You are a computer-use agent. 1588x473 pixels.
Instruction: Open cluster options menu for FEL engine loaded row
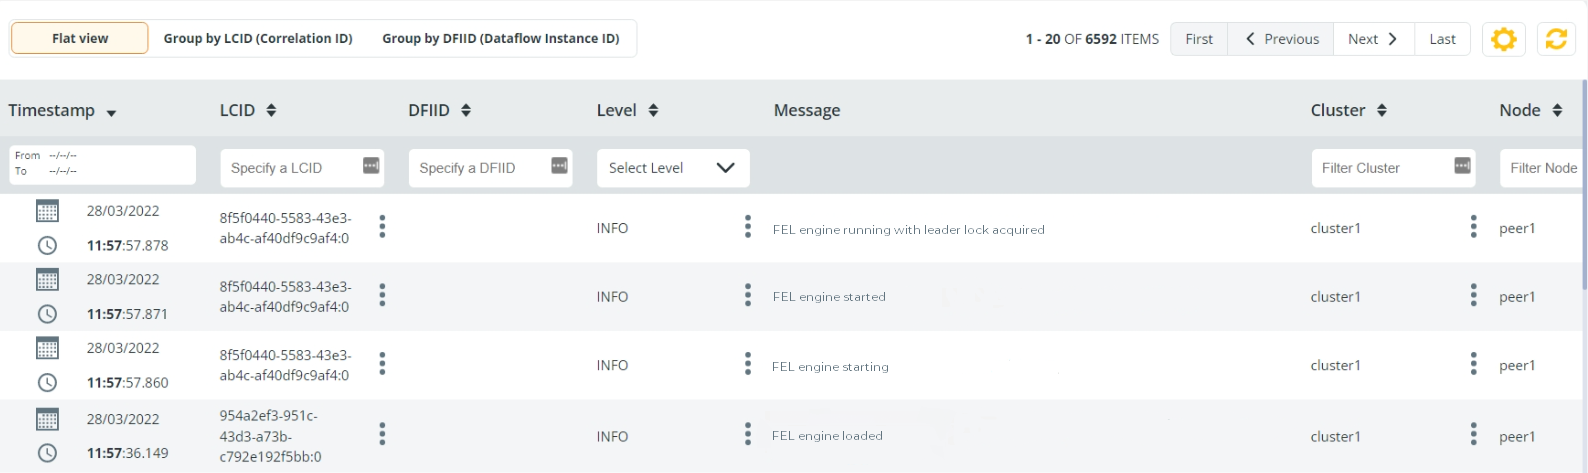tap(1473, 434)
